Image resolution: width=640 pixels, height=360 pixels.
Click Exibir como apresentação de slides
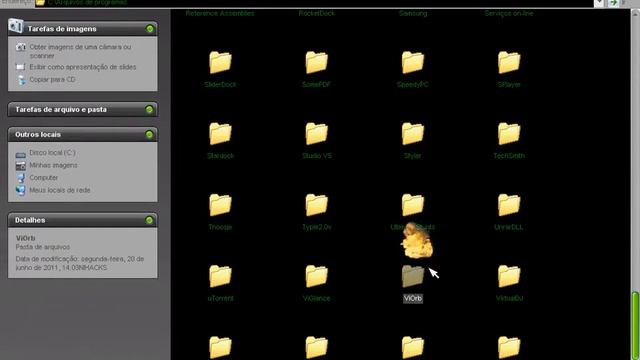pos(83,67)
